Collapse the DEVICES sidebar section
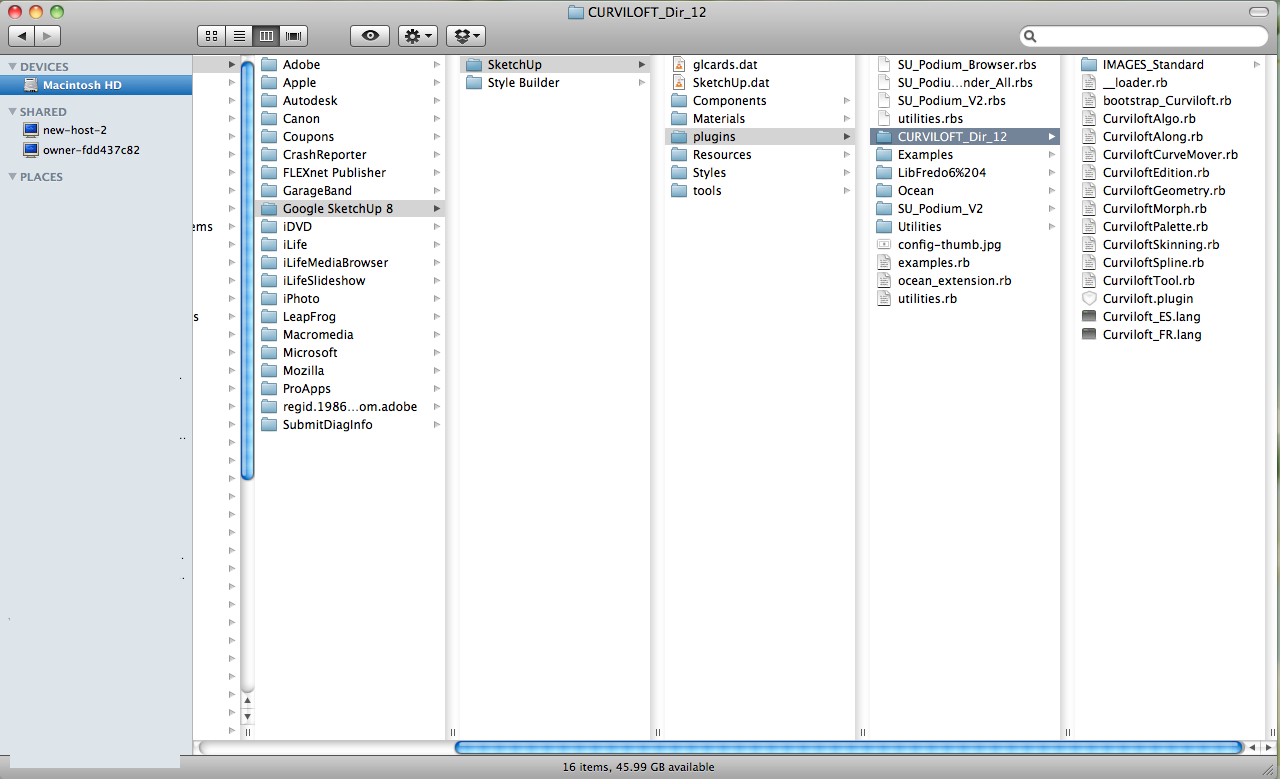 (12, 67)
